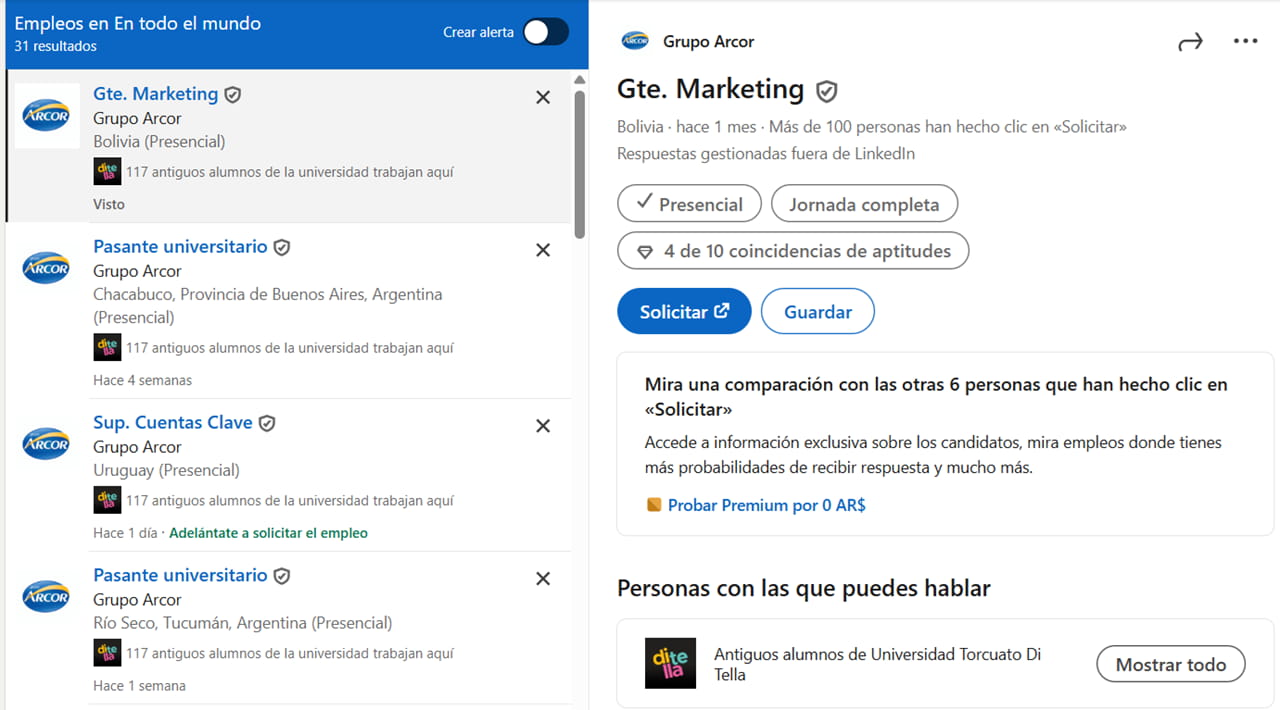Screen dimensions: 1280x710
Task: Click the share icon next to job header
Action: [x=1189, y=40]
